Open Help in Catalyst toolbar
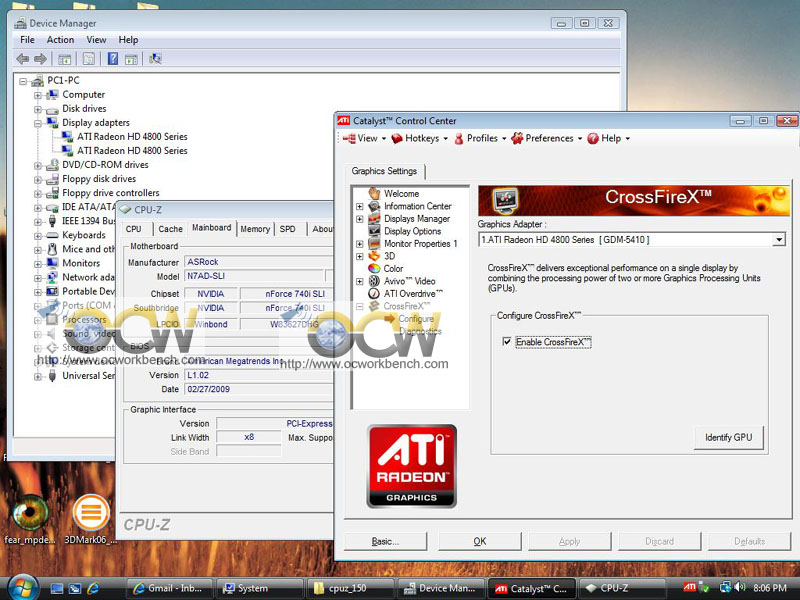 pyautogui.click(x=608, y=138)
